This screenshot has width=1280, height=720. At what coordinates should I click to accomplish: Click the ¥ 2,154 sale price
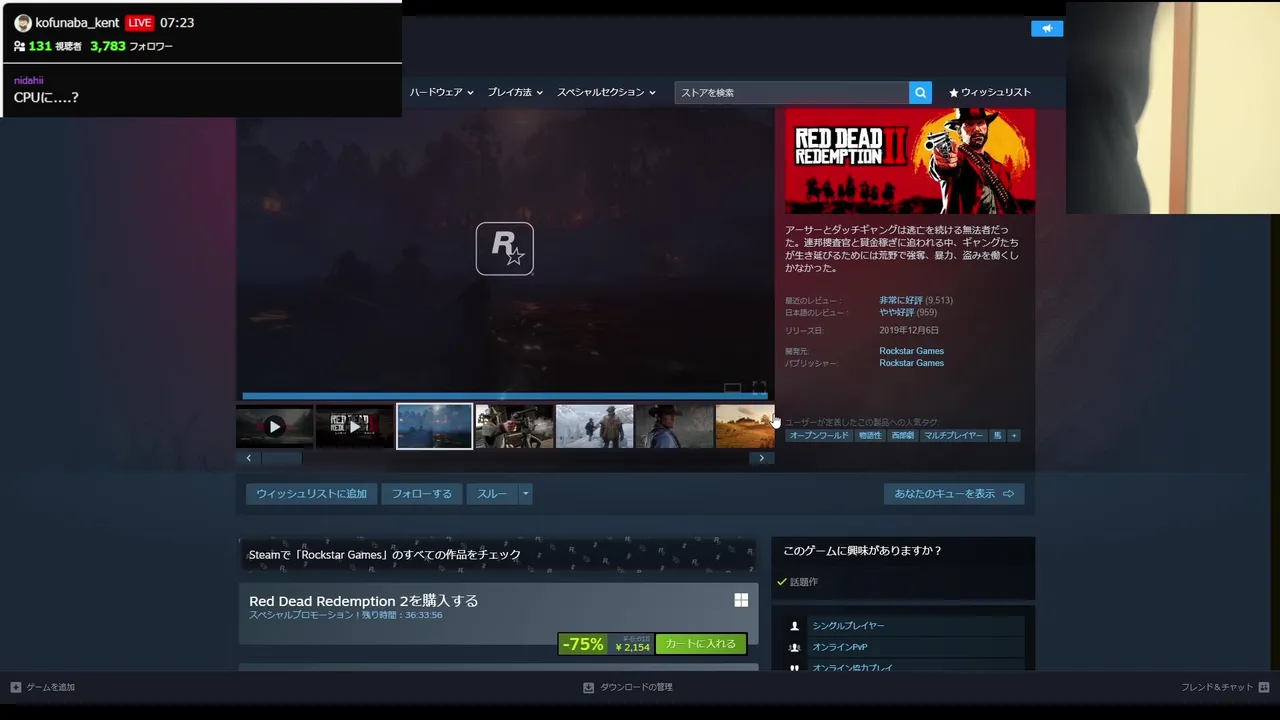click(632, 648)
